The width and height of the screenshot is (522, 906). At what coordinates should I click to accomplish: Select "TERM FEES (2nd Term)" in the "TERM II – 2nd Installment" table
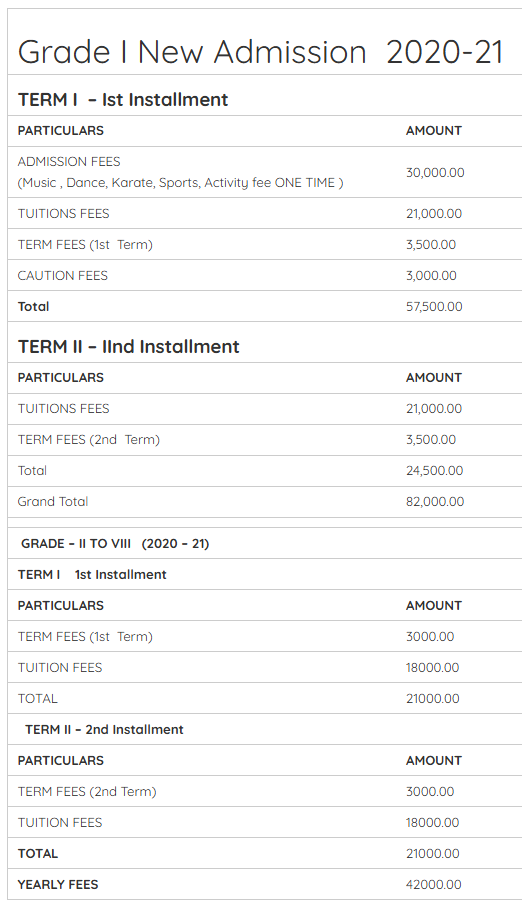point(87,792)
